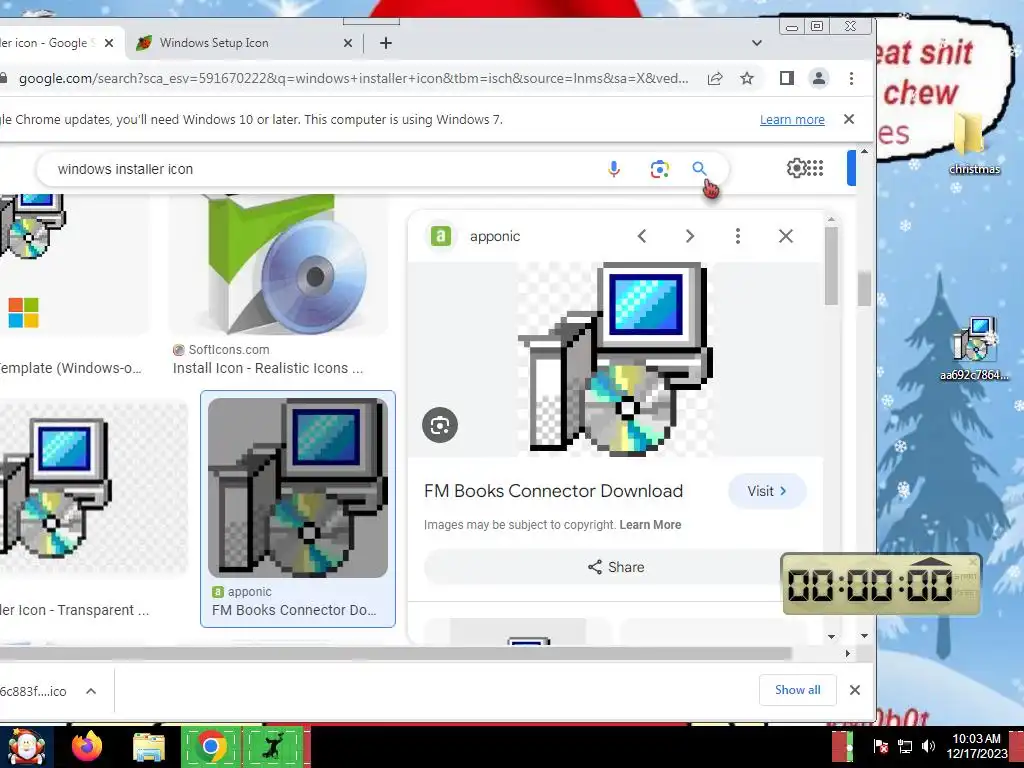Expand the tab search dropdown

coord(757,43)
